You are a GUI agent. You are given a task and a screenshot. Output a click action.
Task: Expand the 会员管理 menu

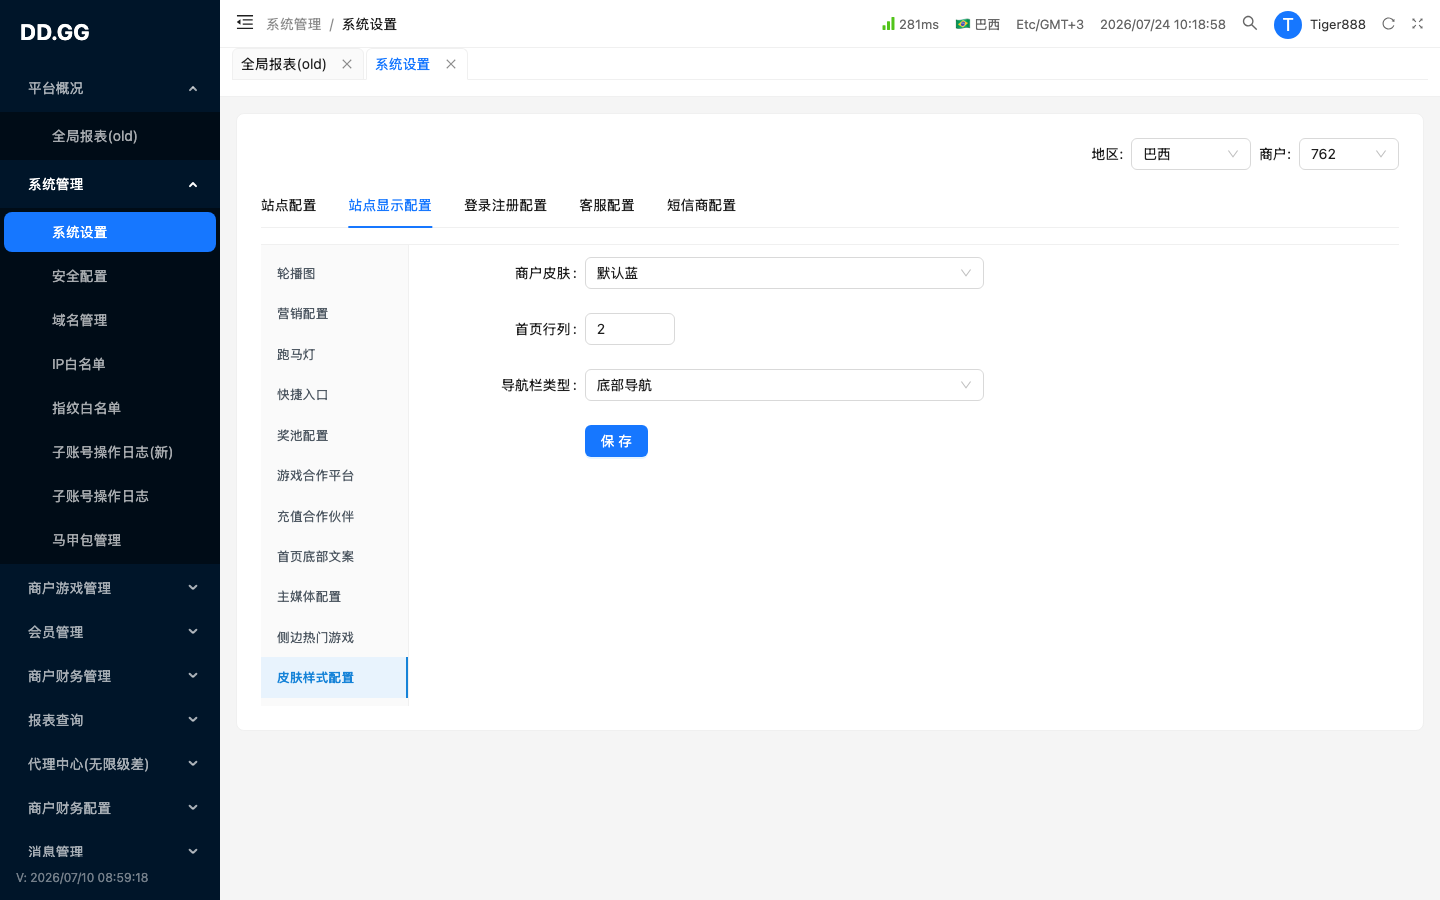click(x=110, y=632)
